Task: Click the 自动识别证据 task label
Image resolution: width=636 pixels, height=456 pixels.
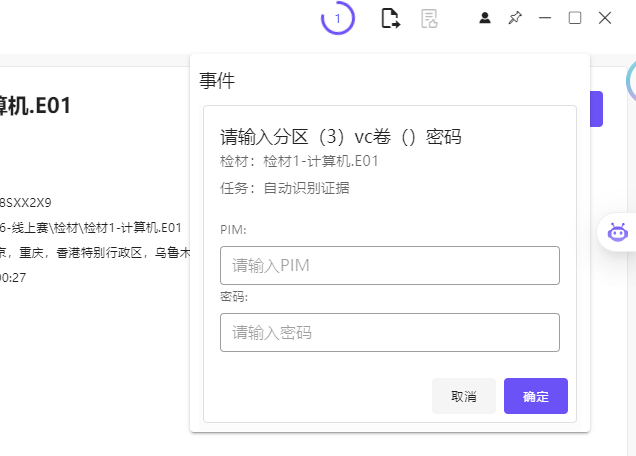Action: coord(306,188)
